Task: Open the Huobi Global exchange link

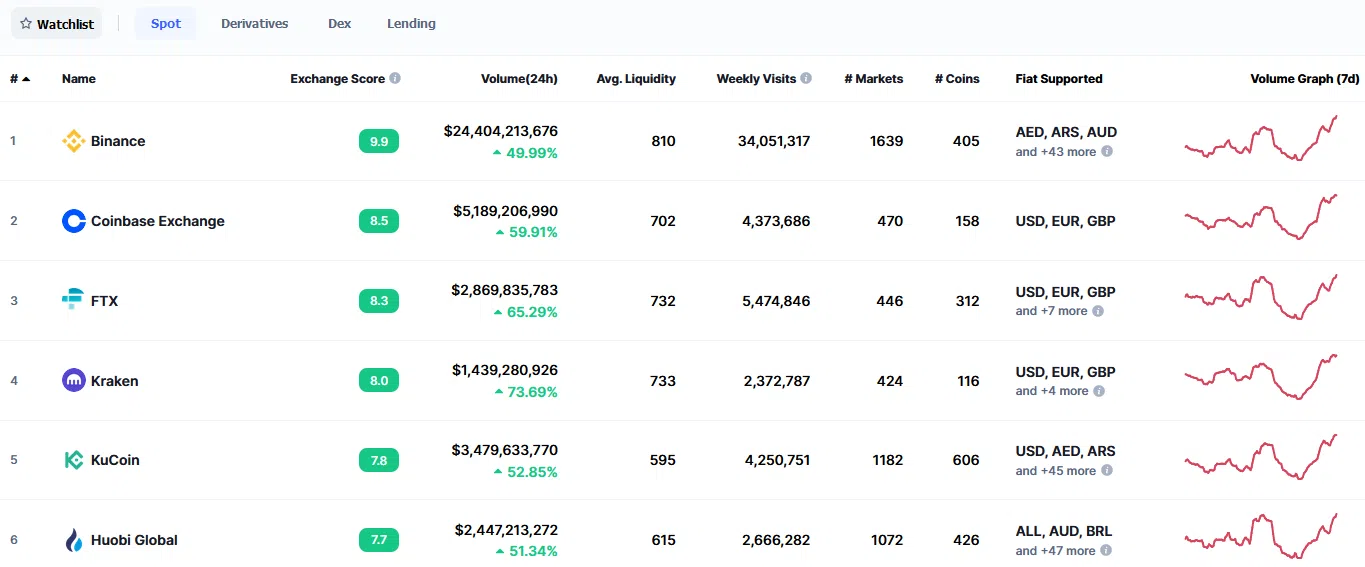Action: [x=134, y=540]
